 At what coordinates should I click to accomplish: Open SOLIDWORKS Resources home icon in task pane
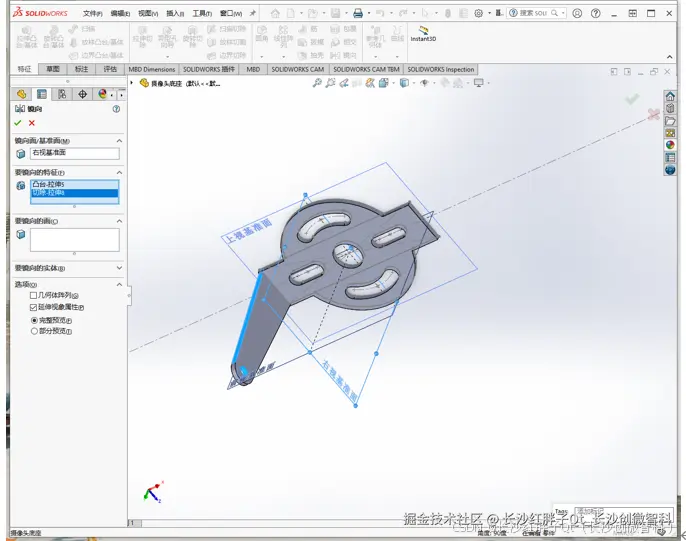[670, 96]
